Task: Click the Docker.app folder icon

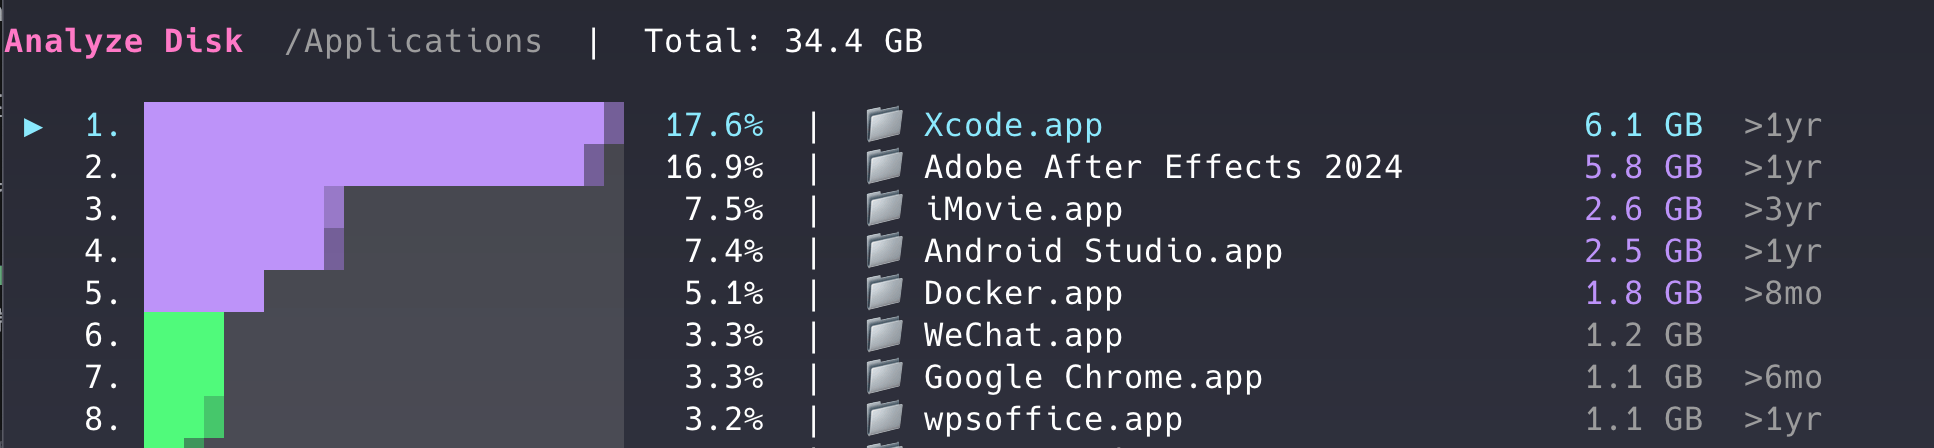Action: tap(884, 292)
